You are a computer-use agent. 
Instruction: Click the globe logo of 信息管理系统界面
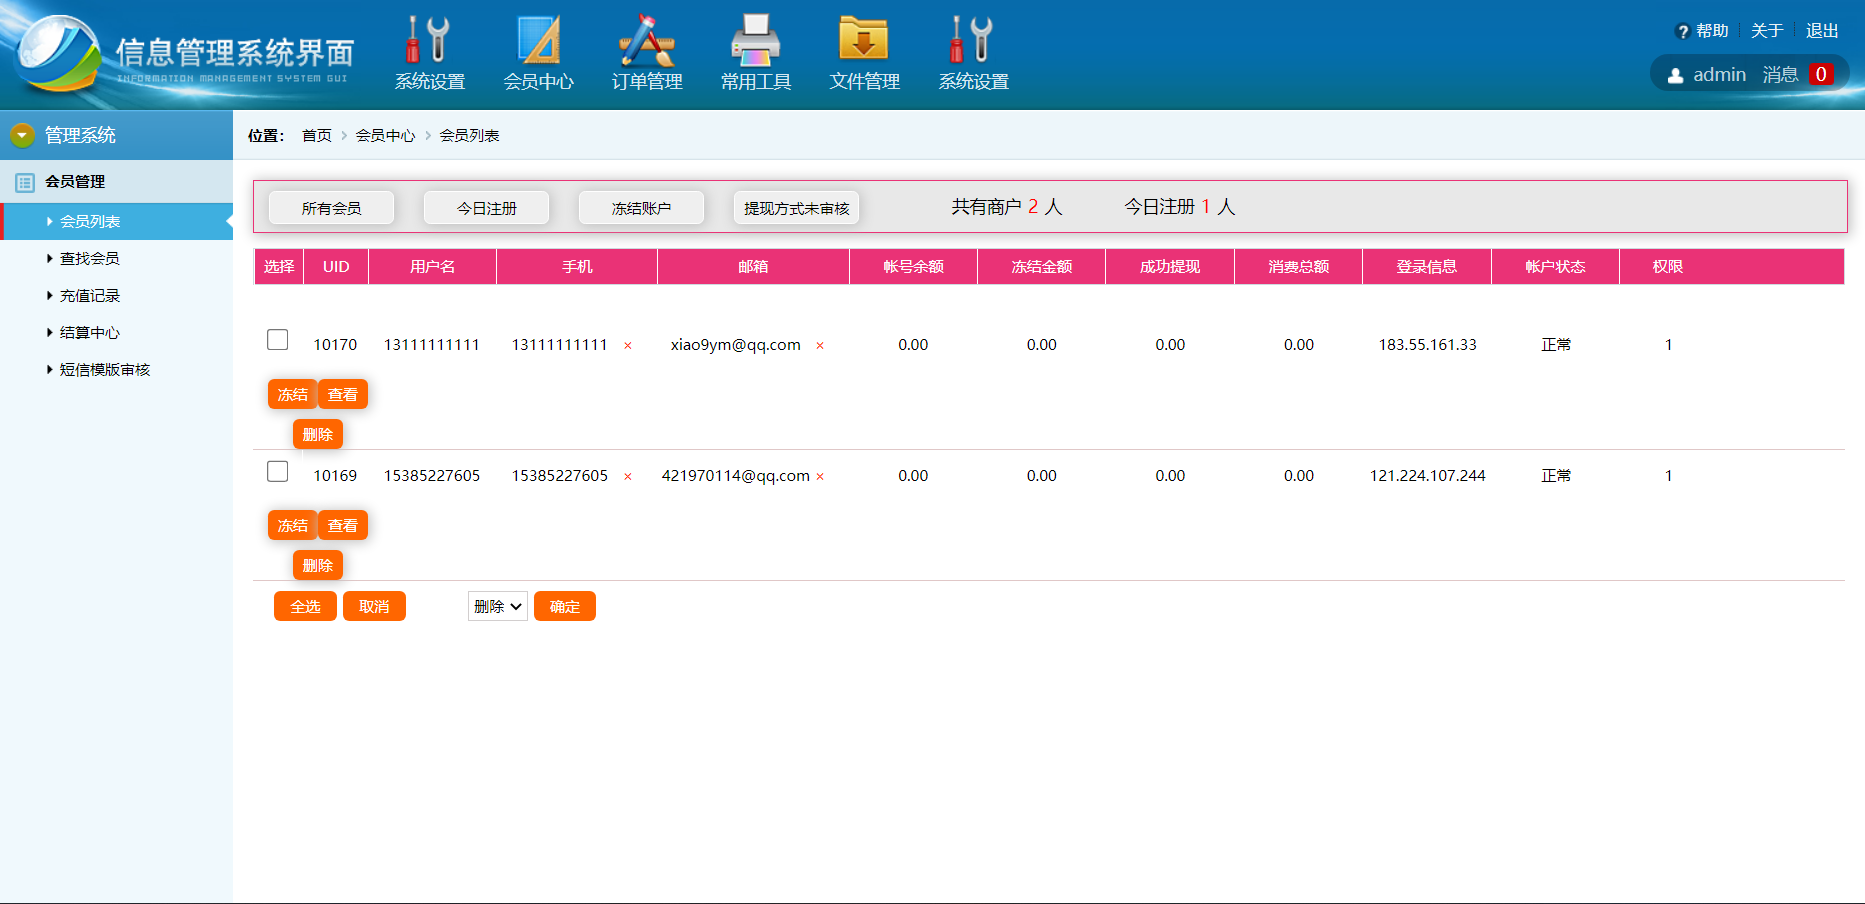(60, 54)
